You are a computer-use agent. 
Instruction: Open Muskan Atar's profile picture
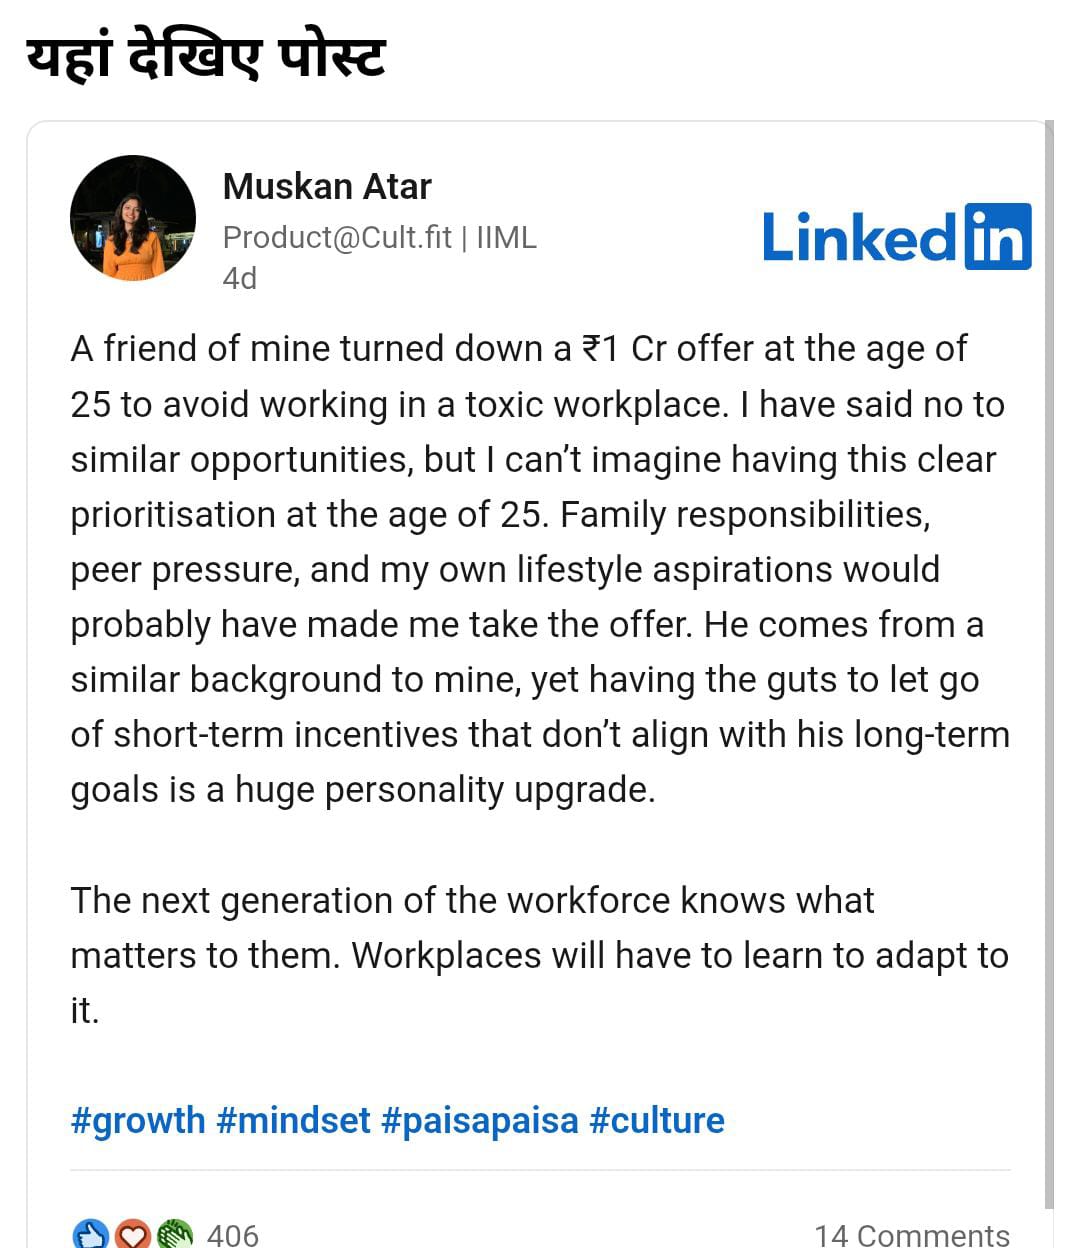pyautogui.click(x=133, y=218)
